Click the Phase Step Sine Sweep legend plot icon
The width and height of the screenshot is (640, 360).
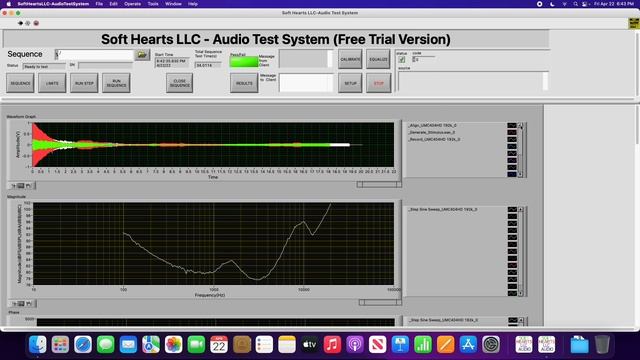click(x=512, y=320)
